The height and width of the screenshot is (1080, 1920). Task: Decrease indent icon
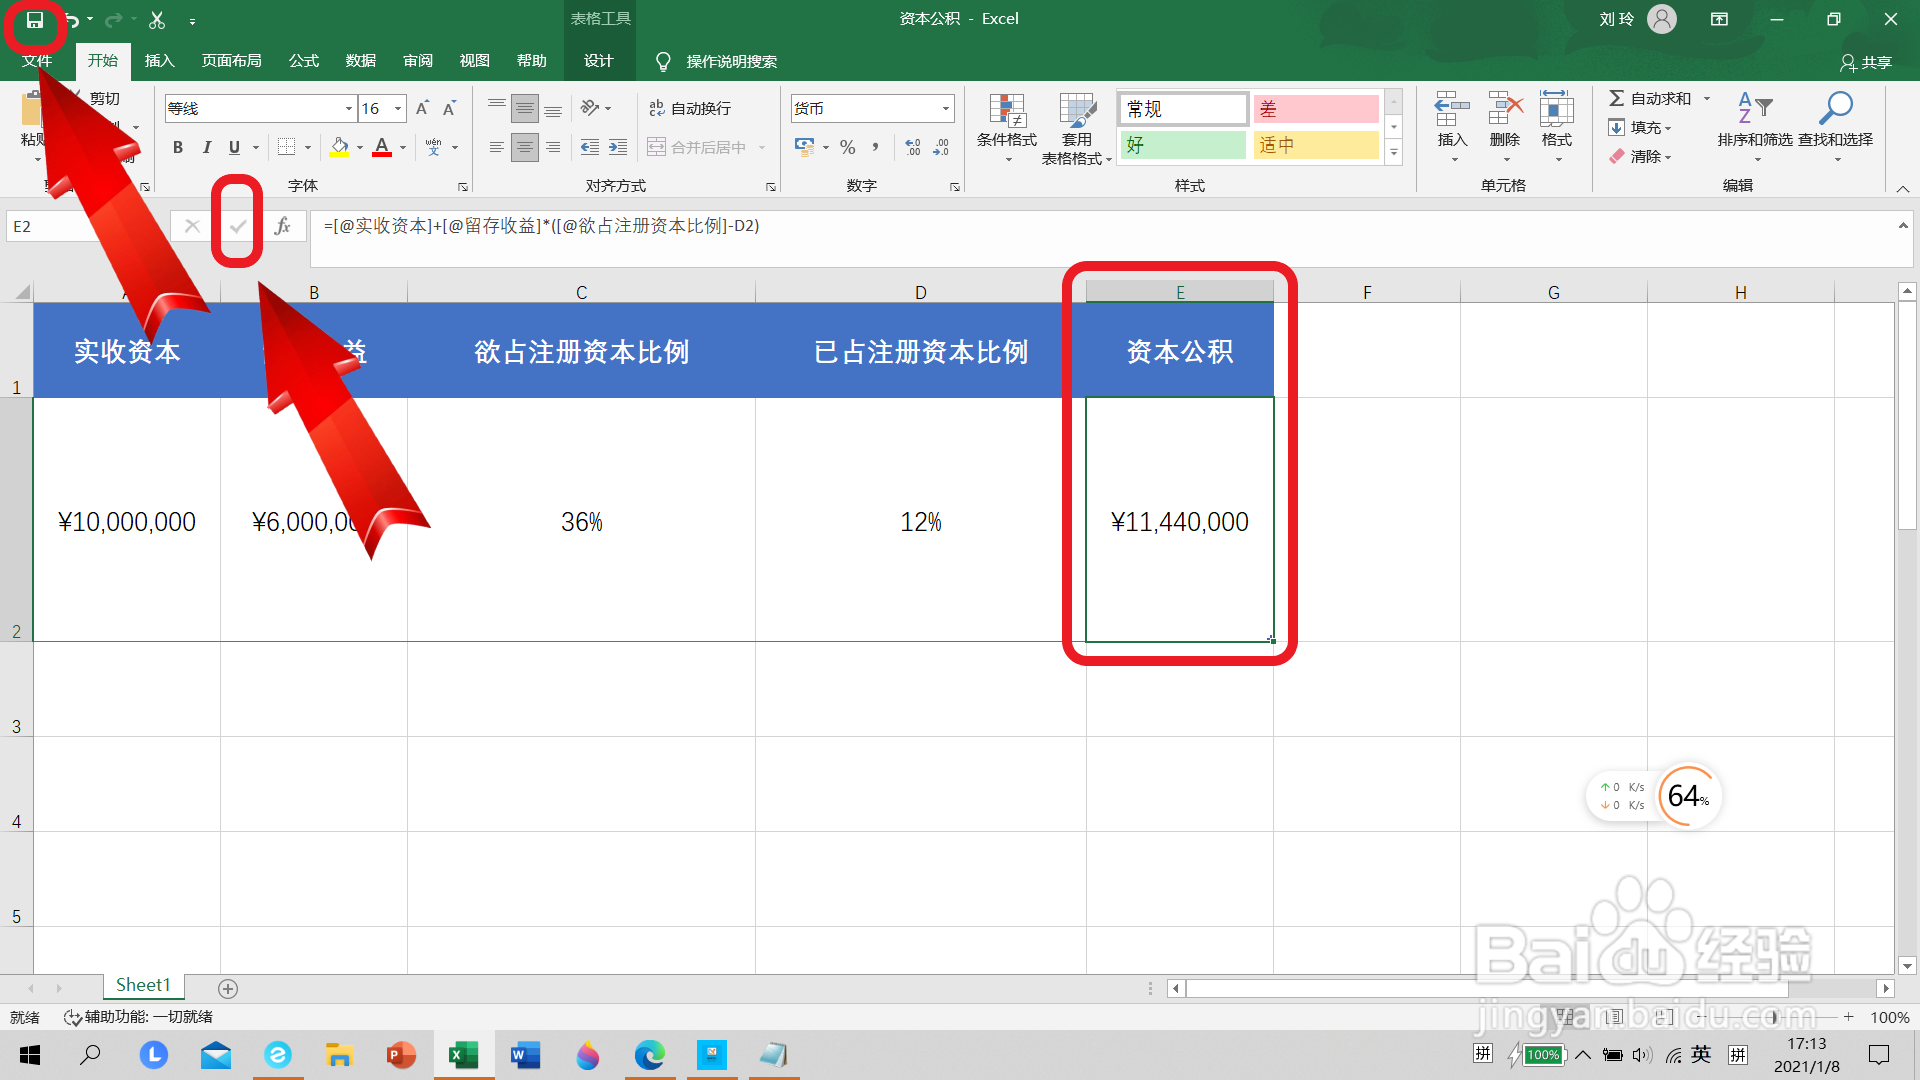click(x=590, y=147)
